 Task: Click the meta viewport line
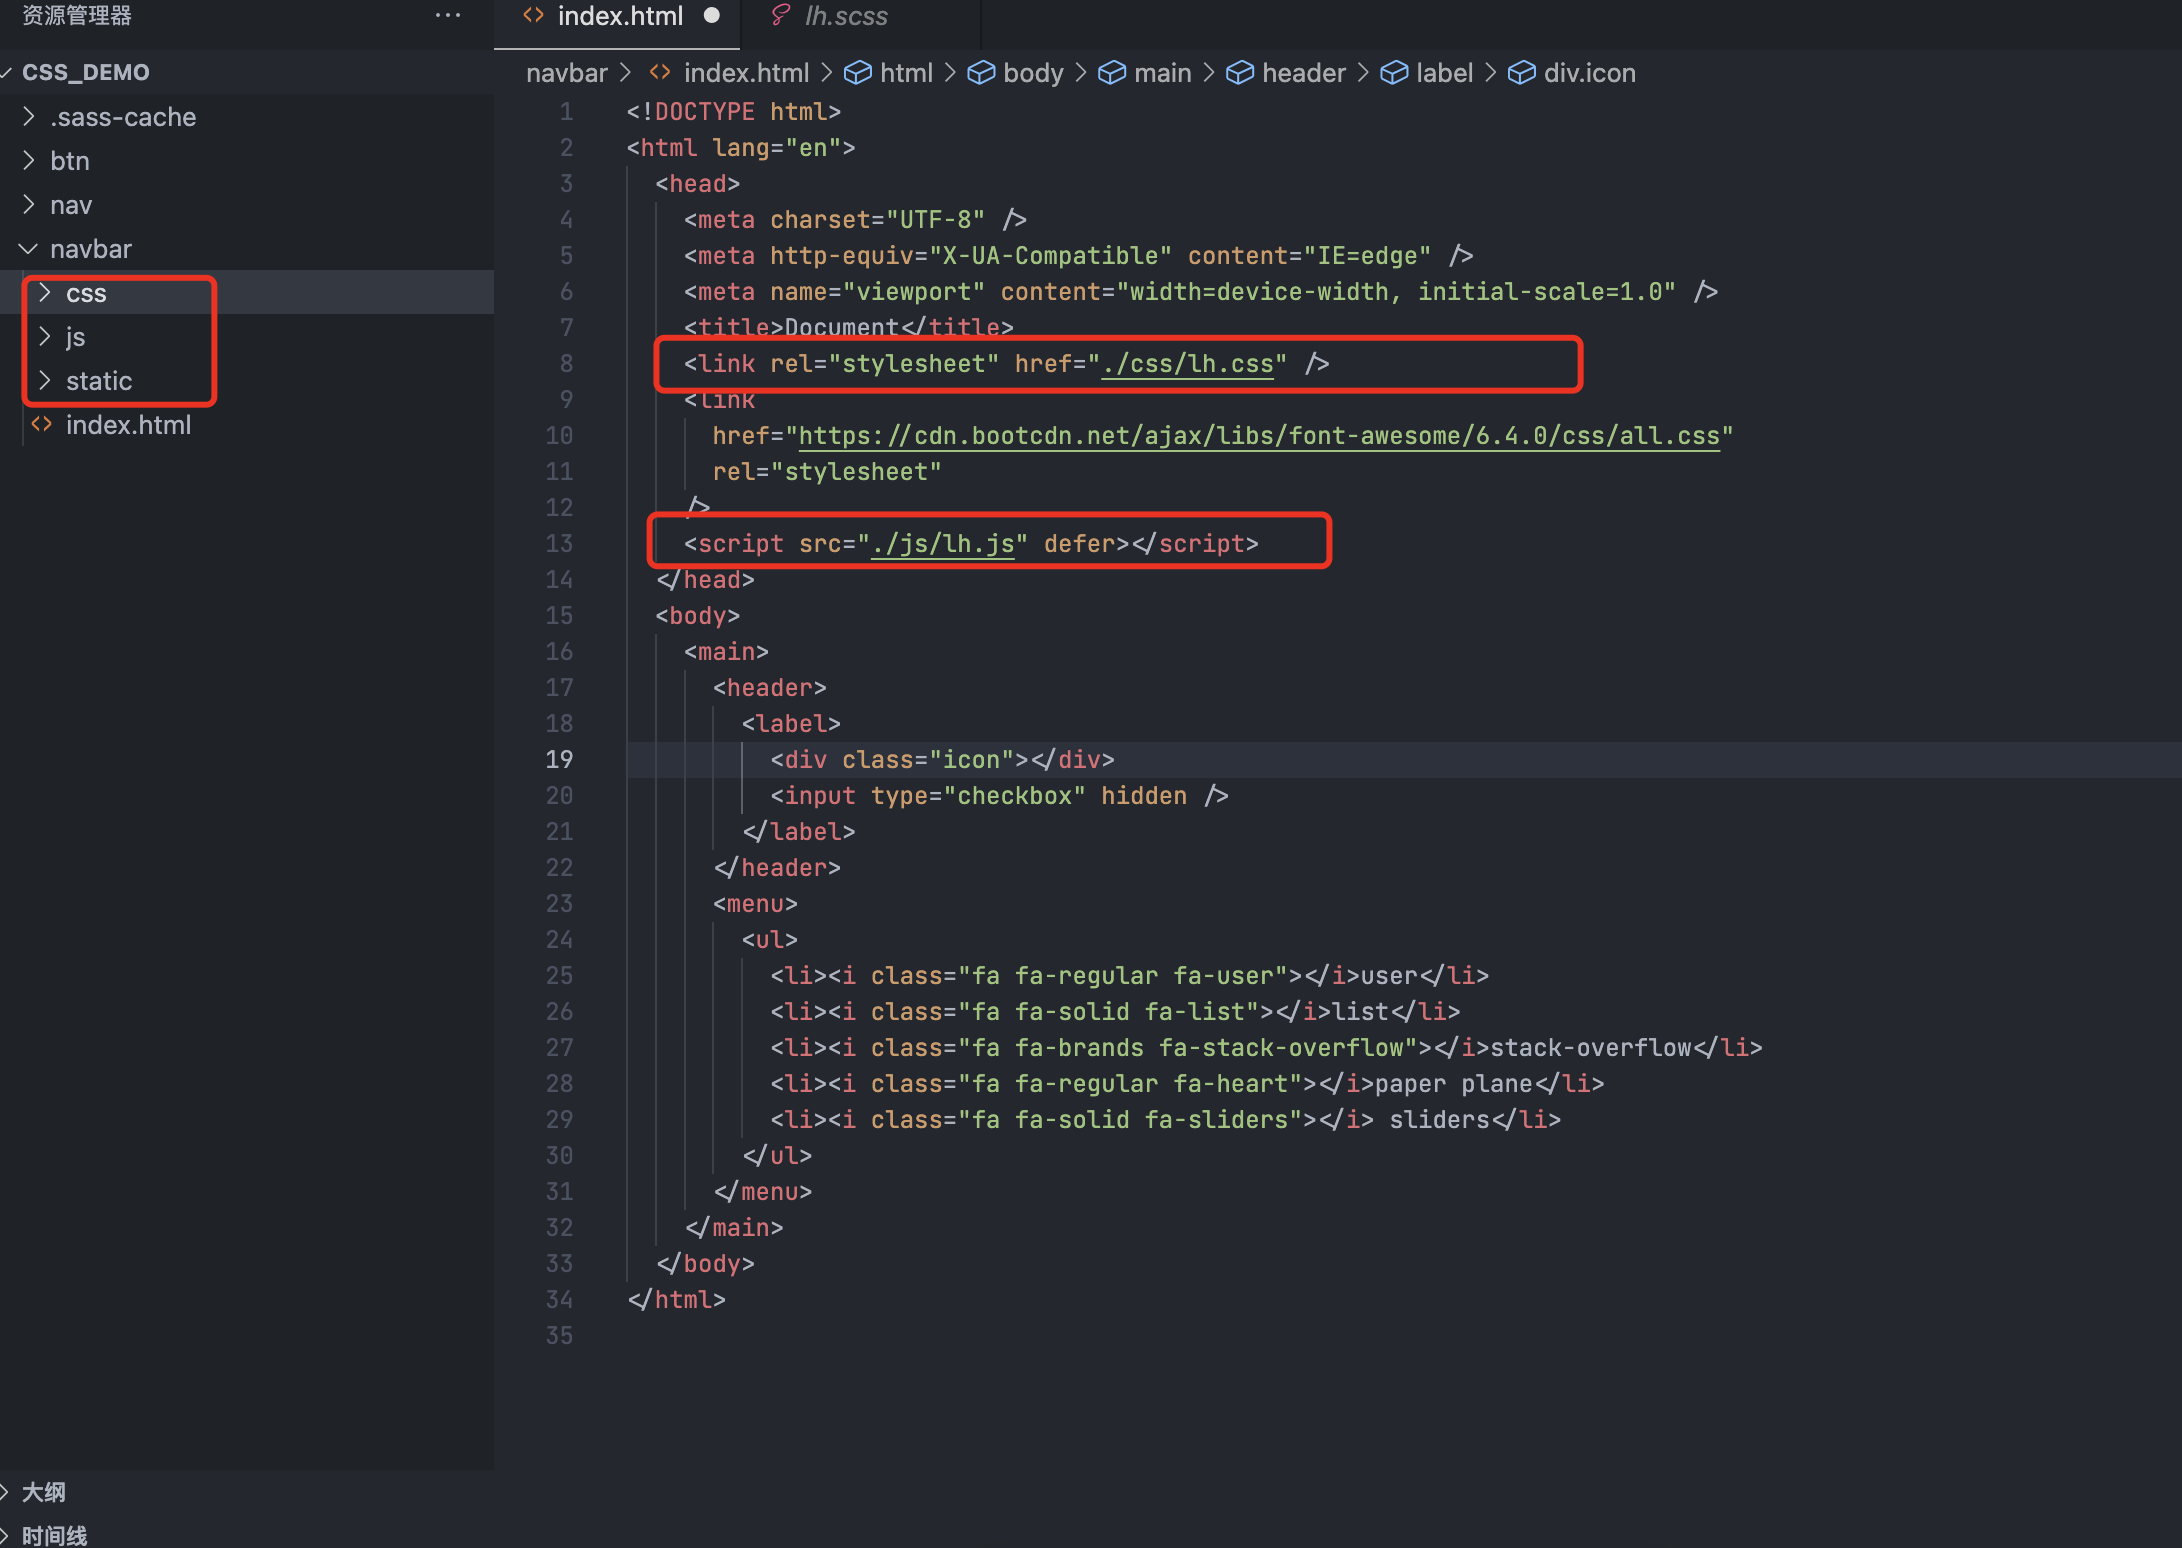(x=1201, y=292)
